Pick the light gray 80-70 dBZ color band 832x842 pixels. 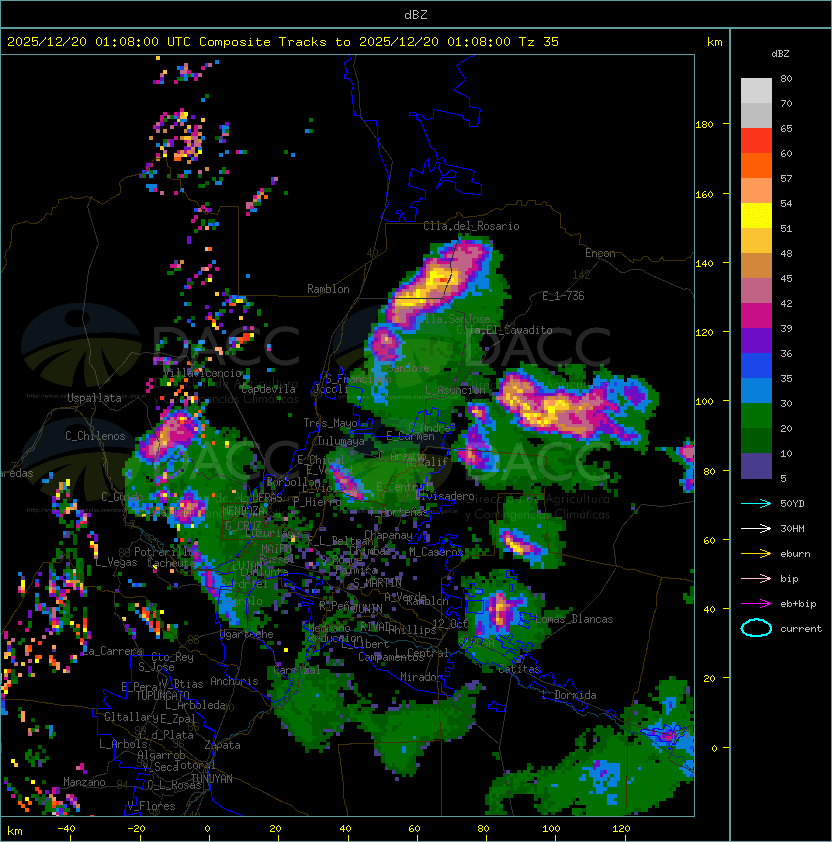(756, 91)
